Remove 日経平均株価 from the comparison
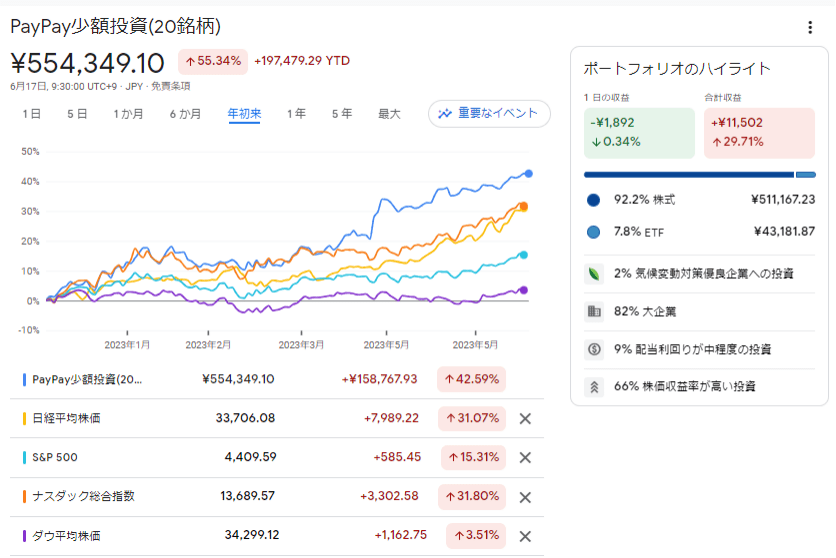This screenshot has height=558, width=836. 525,418
